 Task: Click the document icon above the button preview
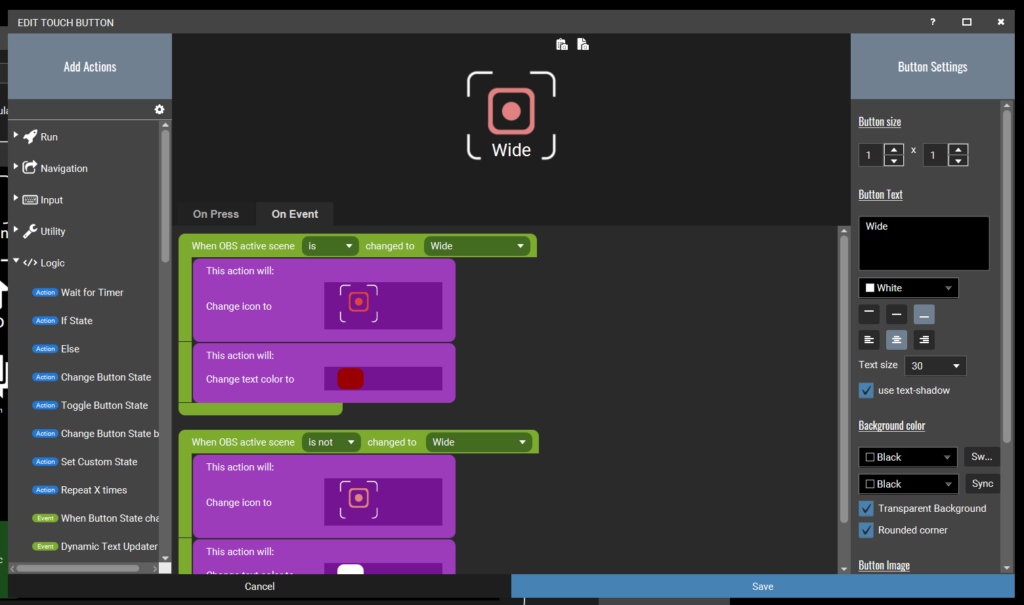pos(583,44)
